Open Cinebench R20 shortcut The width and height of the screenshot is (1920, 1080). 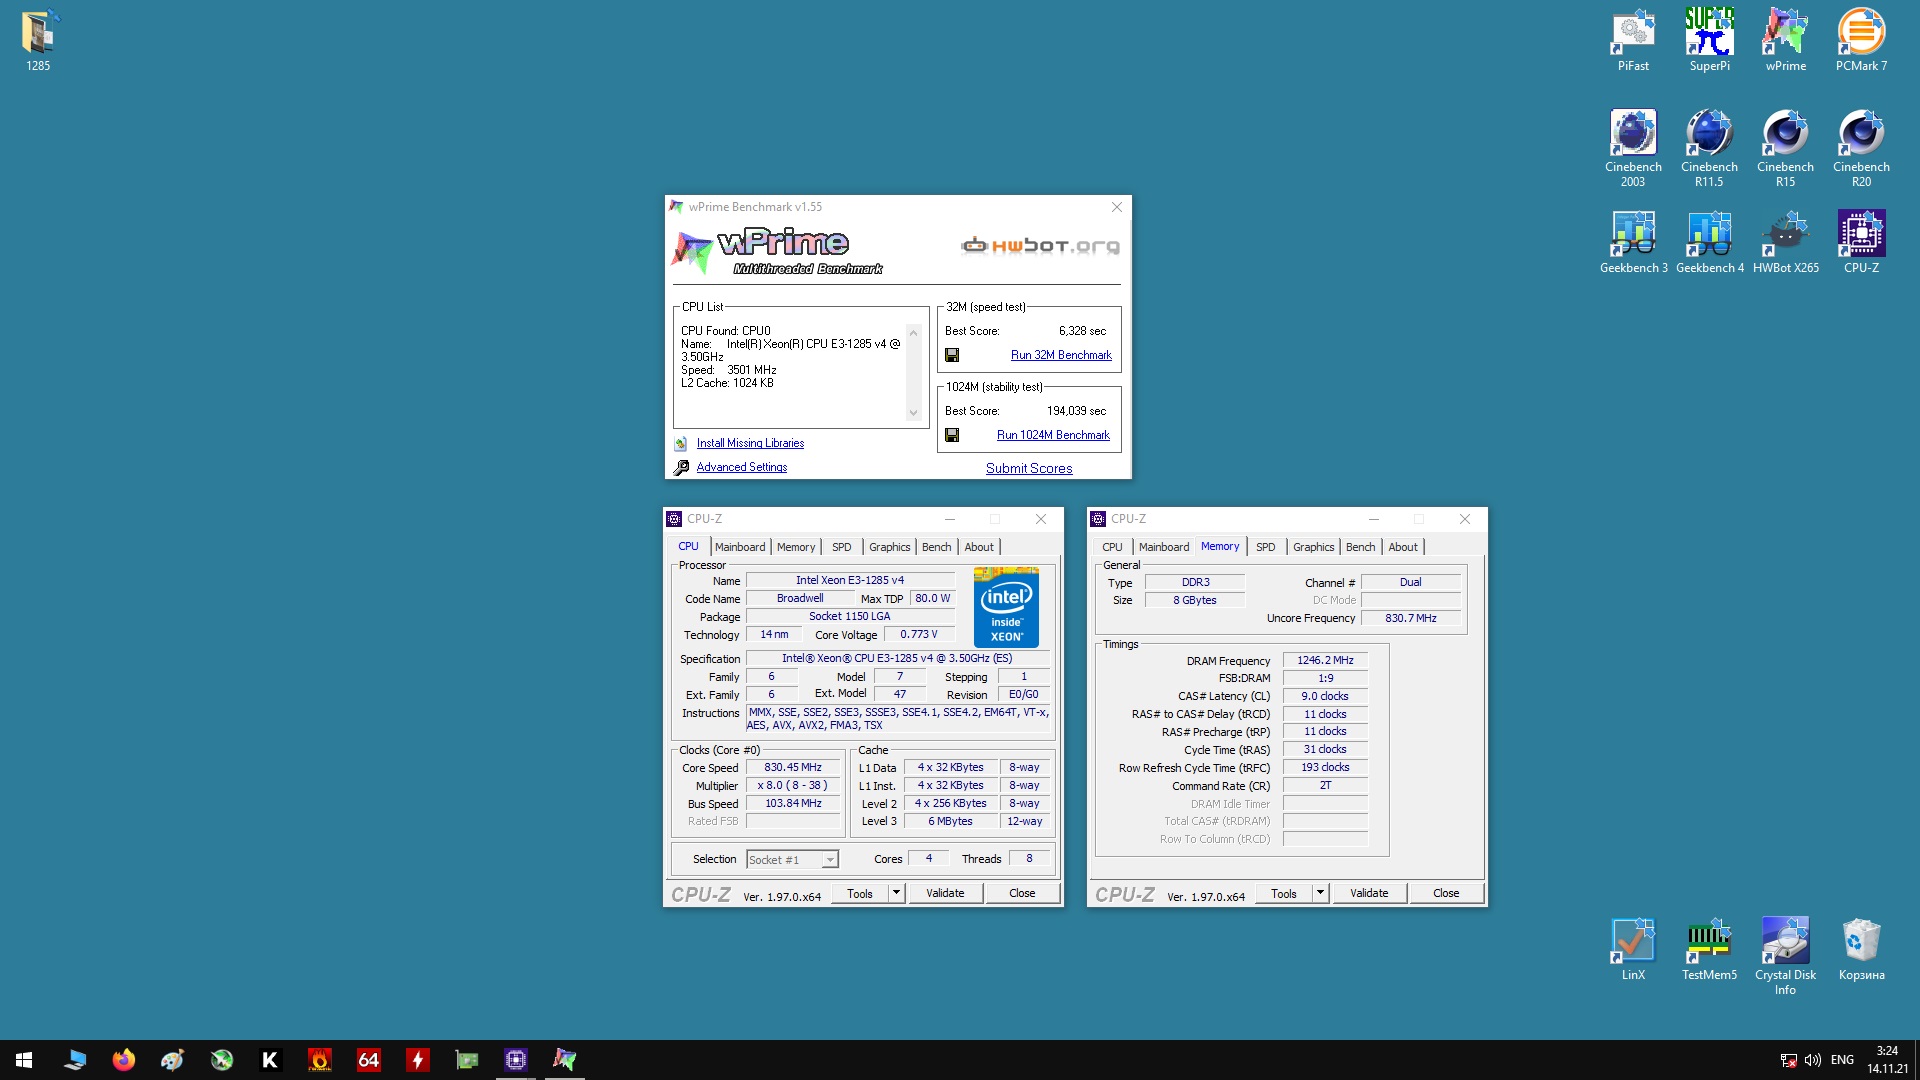point(1861,148)
